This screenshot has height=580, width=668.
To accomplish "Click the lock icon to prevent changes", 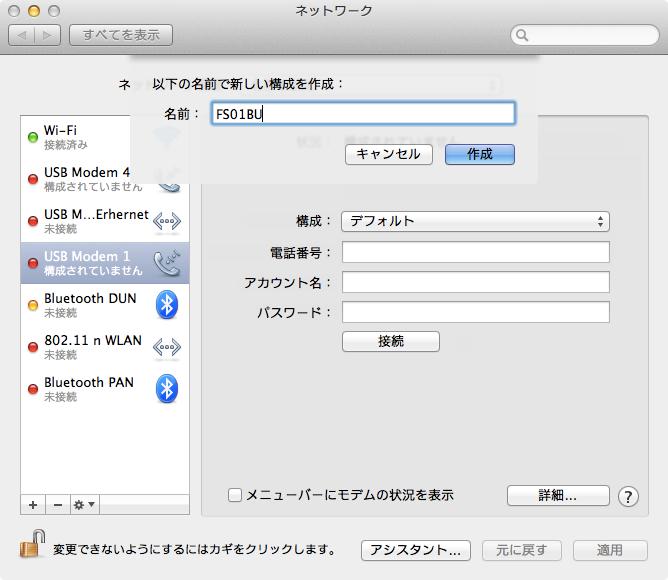I will tap(32, 544).
